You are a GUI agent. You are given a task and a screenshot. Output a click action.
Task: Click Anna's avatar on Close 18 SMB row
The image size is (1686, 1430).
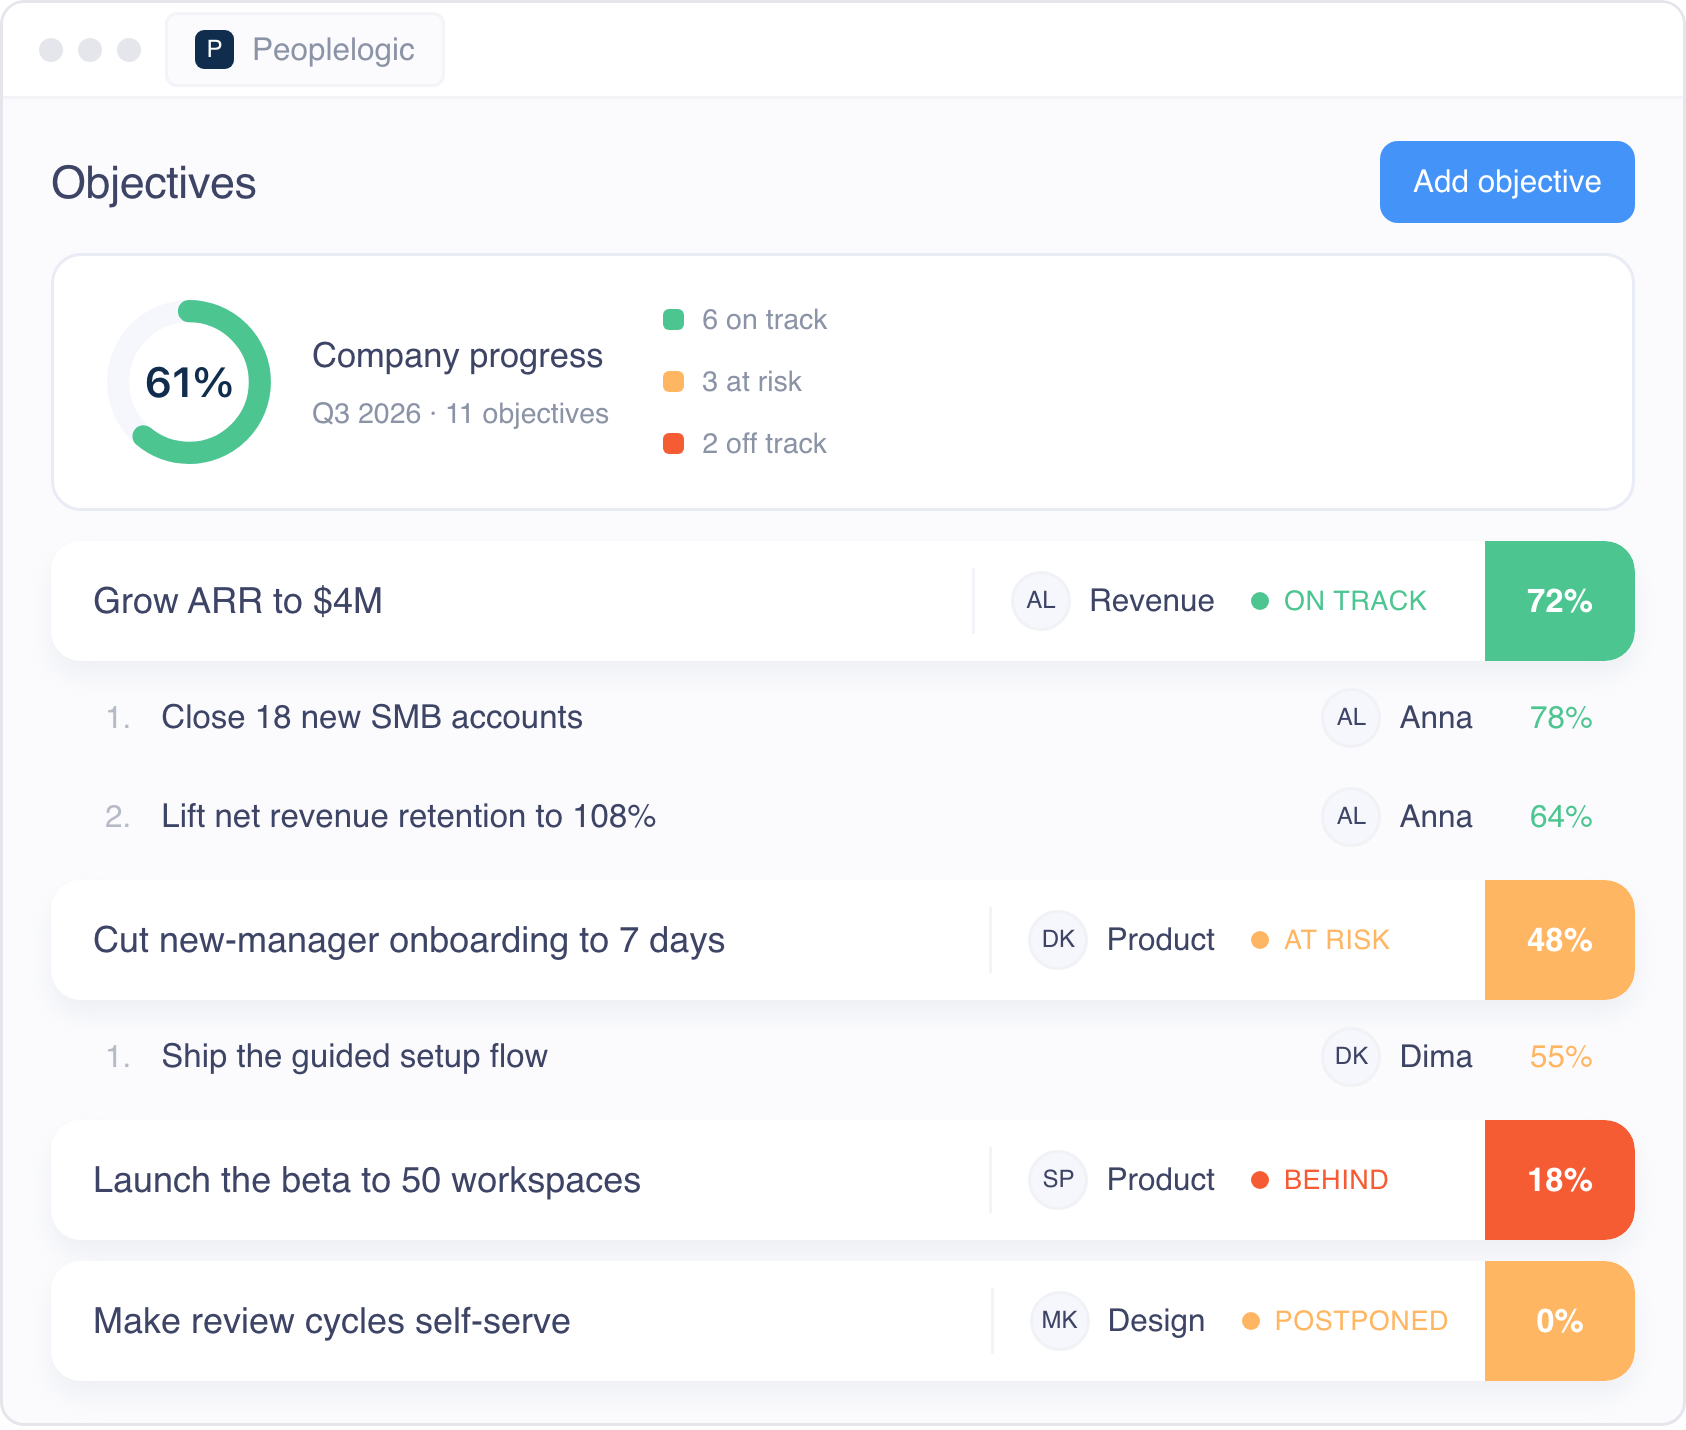coord(1351,717)
